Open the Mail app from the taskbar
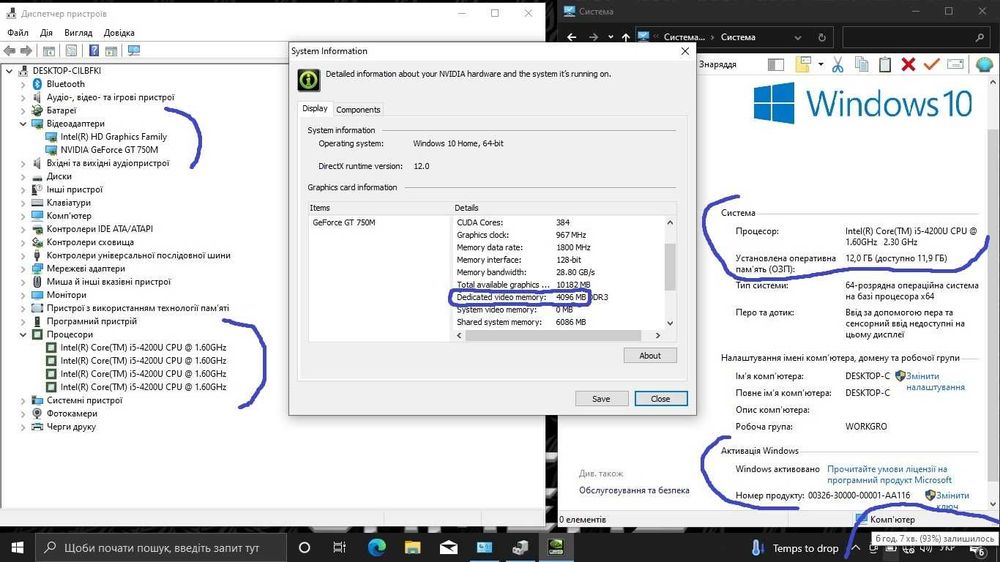The image size is (1000, 562). click(x=448, y=547)
